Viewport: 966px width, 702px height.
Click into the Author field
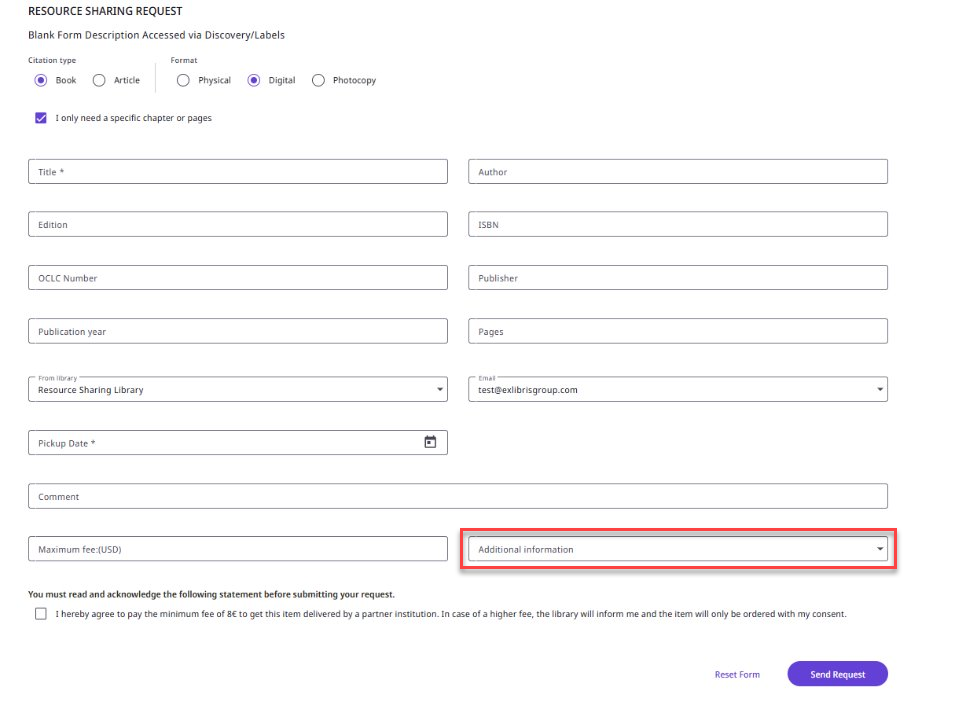click(x=677, y=172)
